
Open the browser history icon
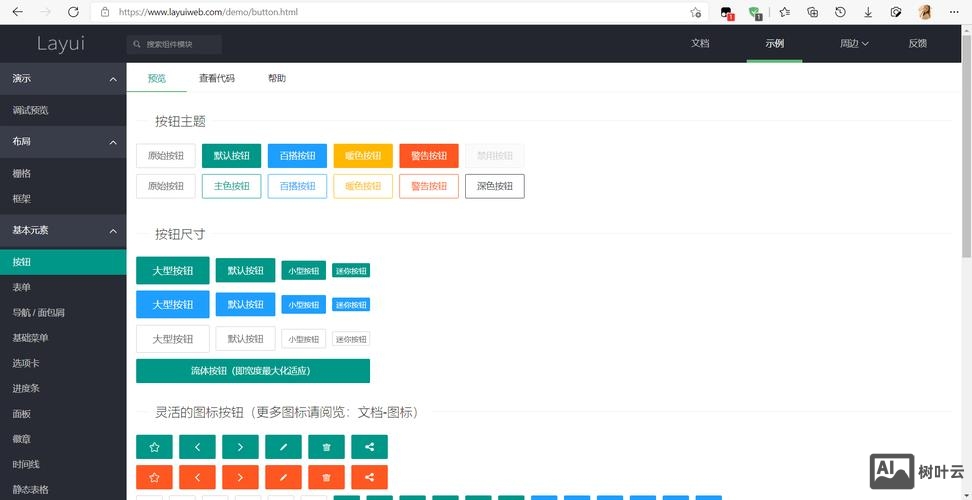pos(840,12)
